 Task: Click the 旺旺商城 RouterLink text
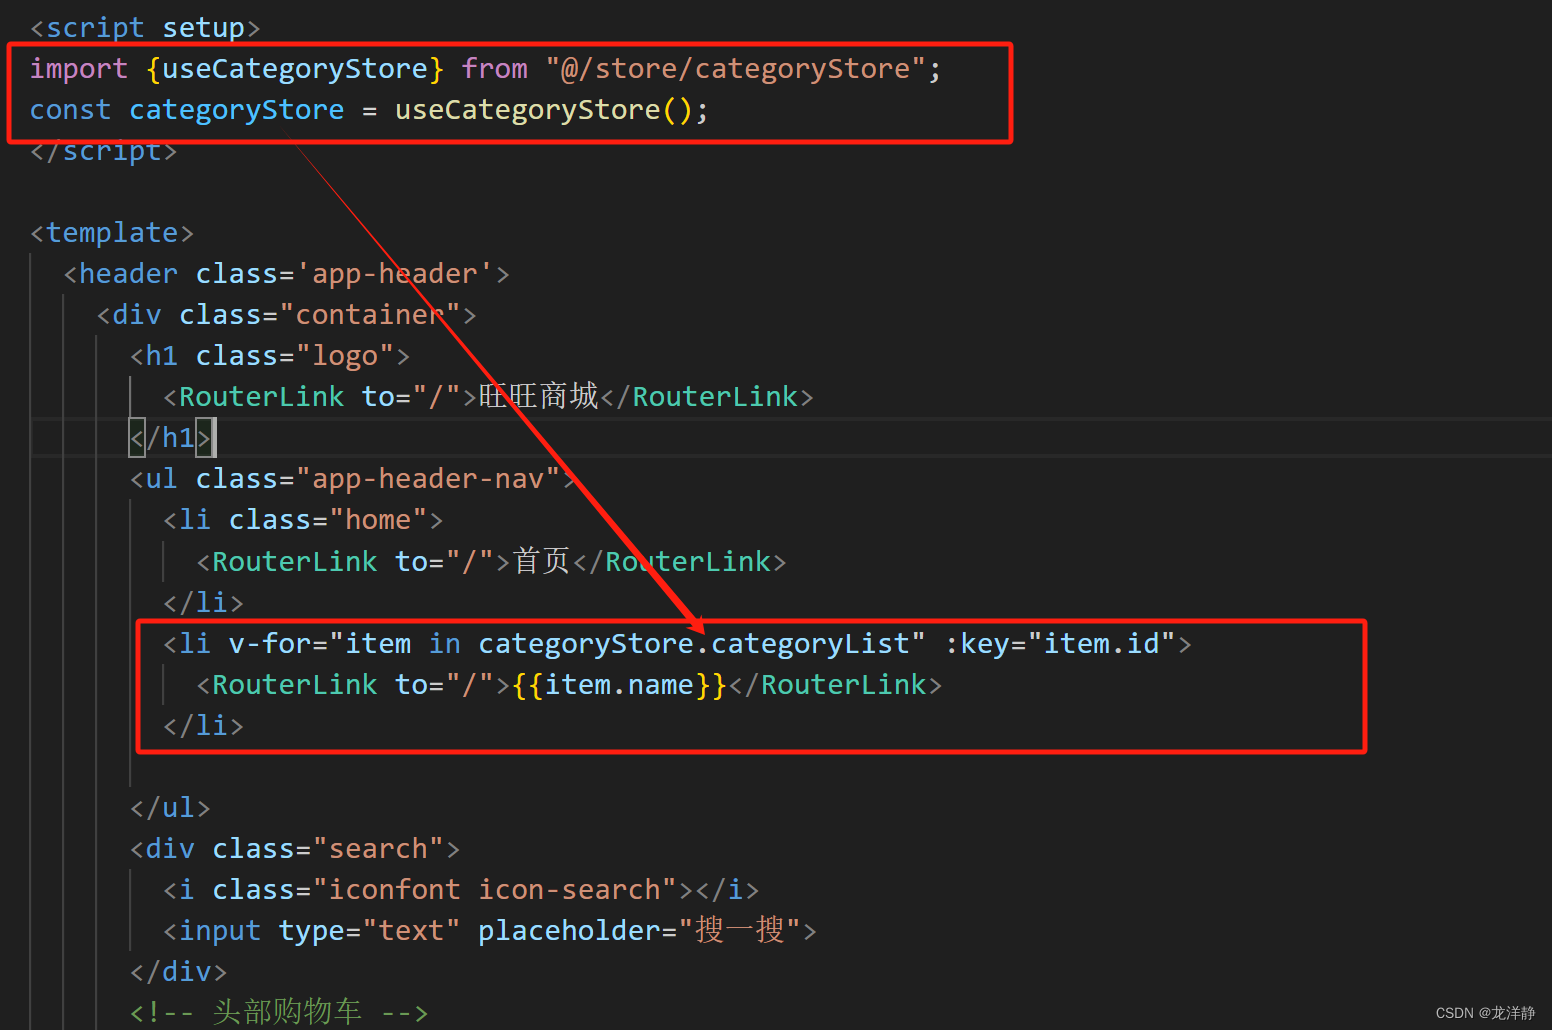(x=537, y=395)
